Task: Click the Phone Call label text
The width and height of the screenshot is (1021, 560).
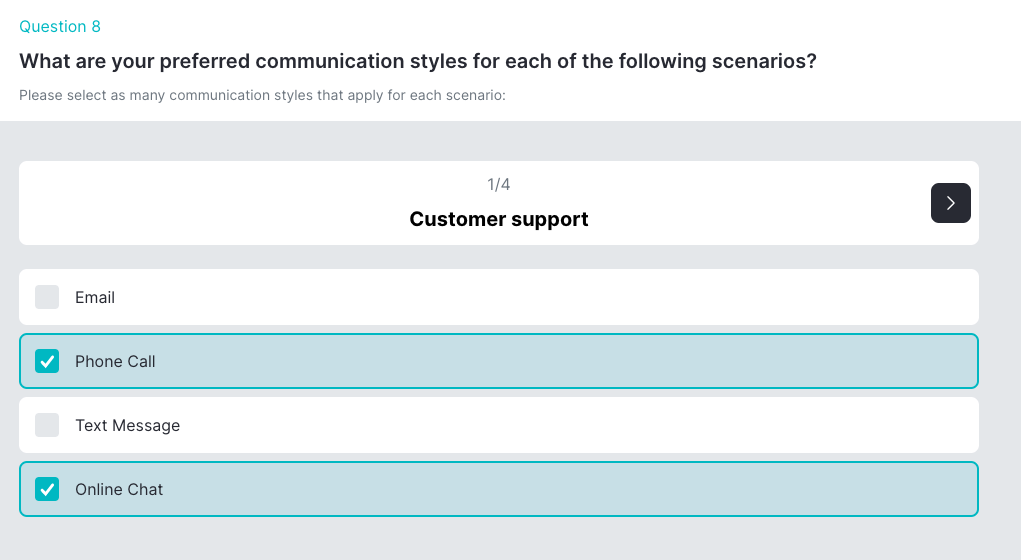Action: point(115,361)
